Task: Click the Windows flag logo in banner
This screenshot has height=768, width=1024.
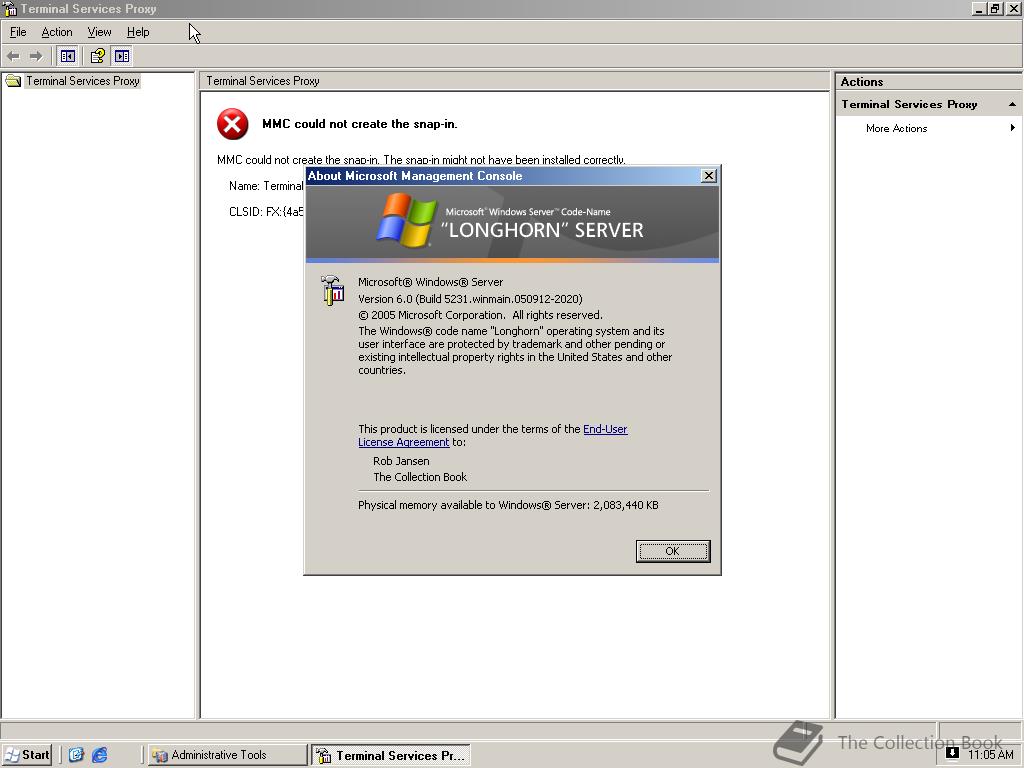Action: tap(406, 221)
